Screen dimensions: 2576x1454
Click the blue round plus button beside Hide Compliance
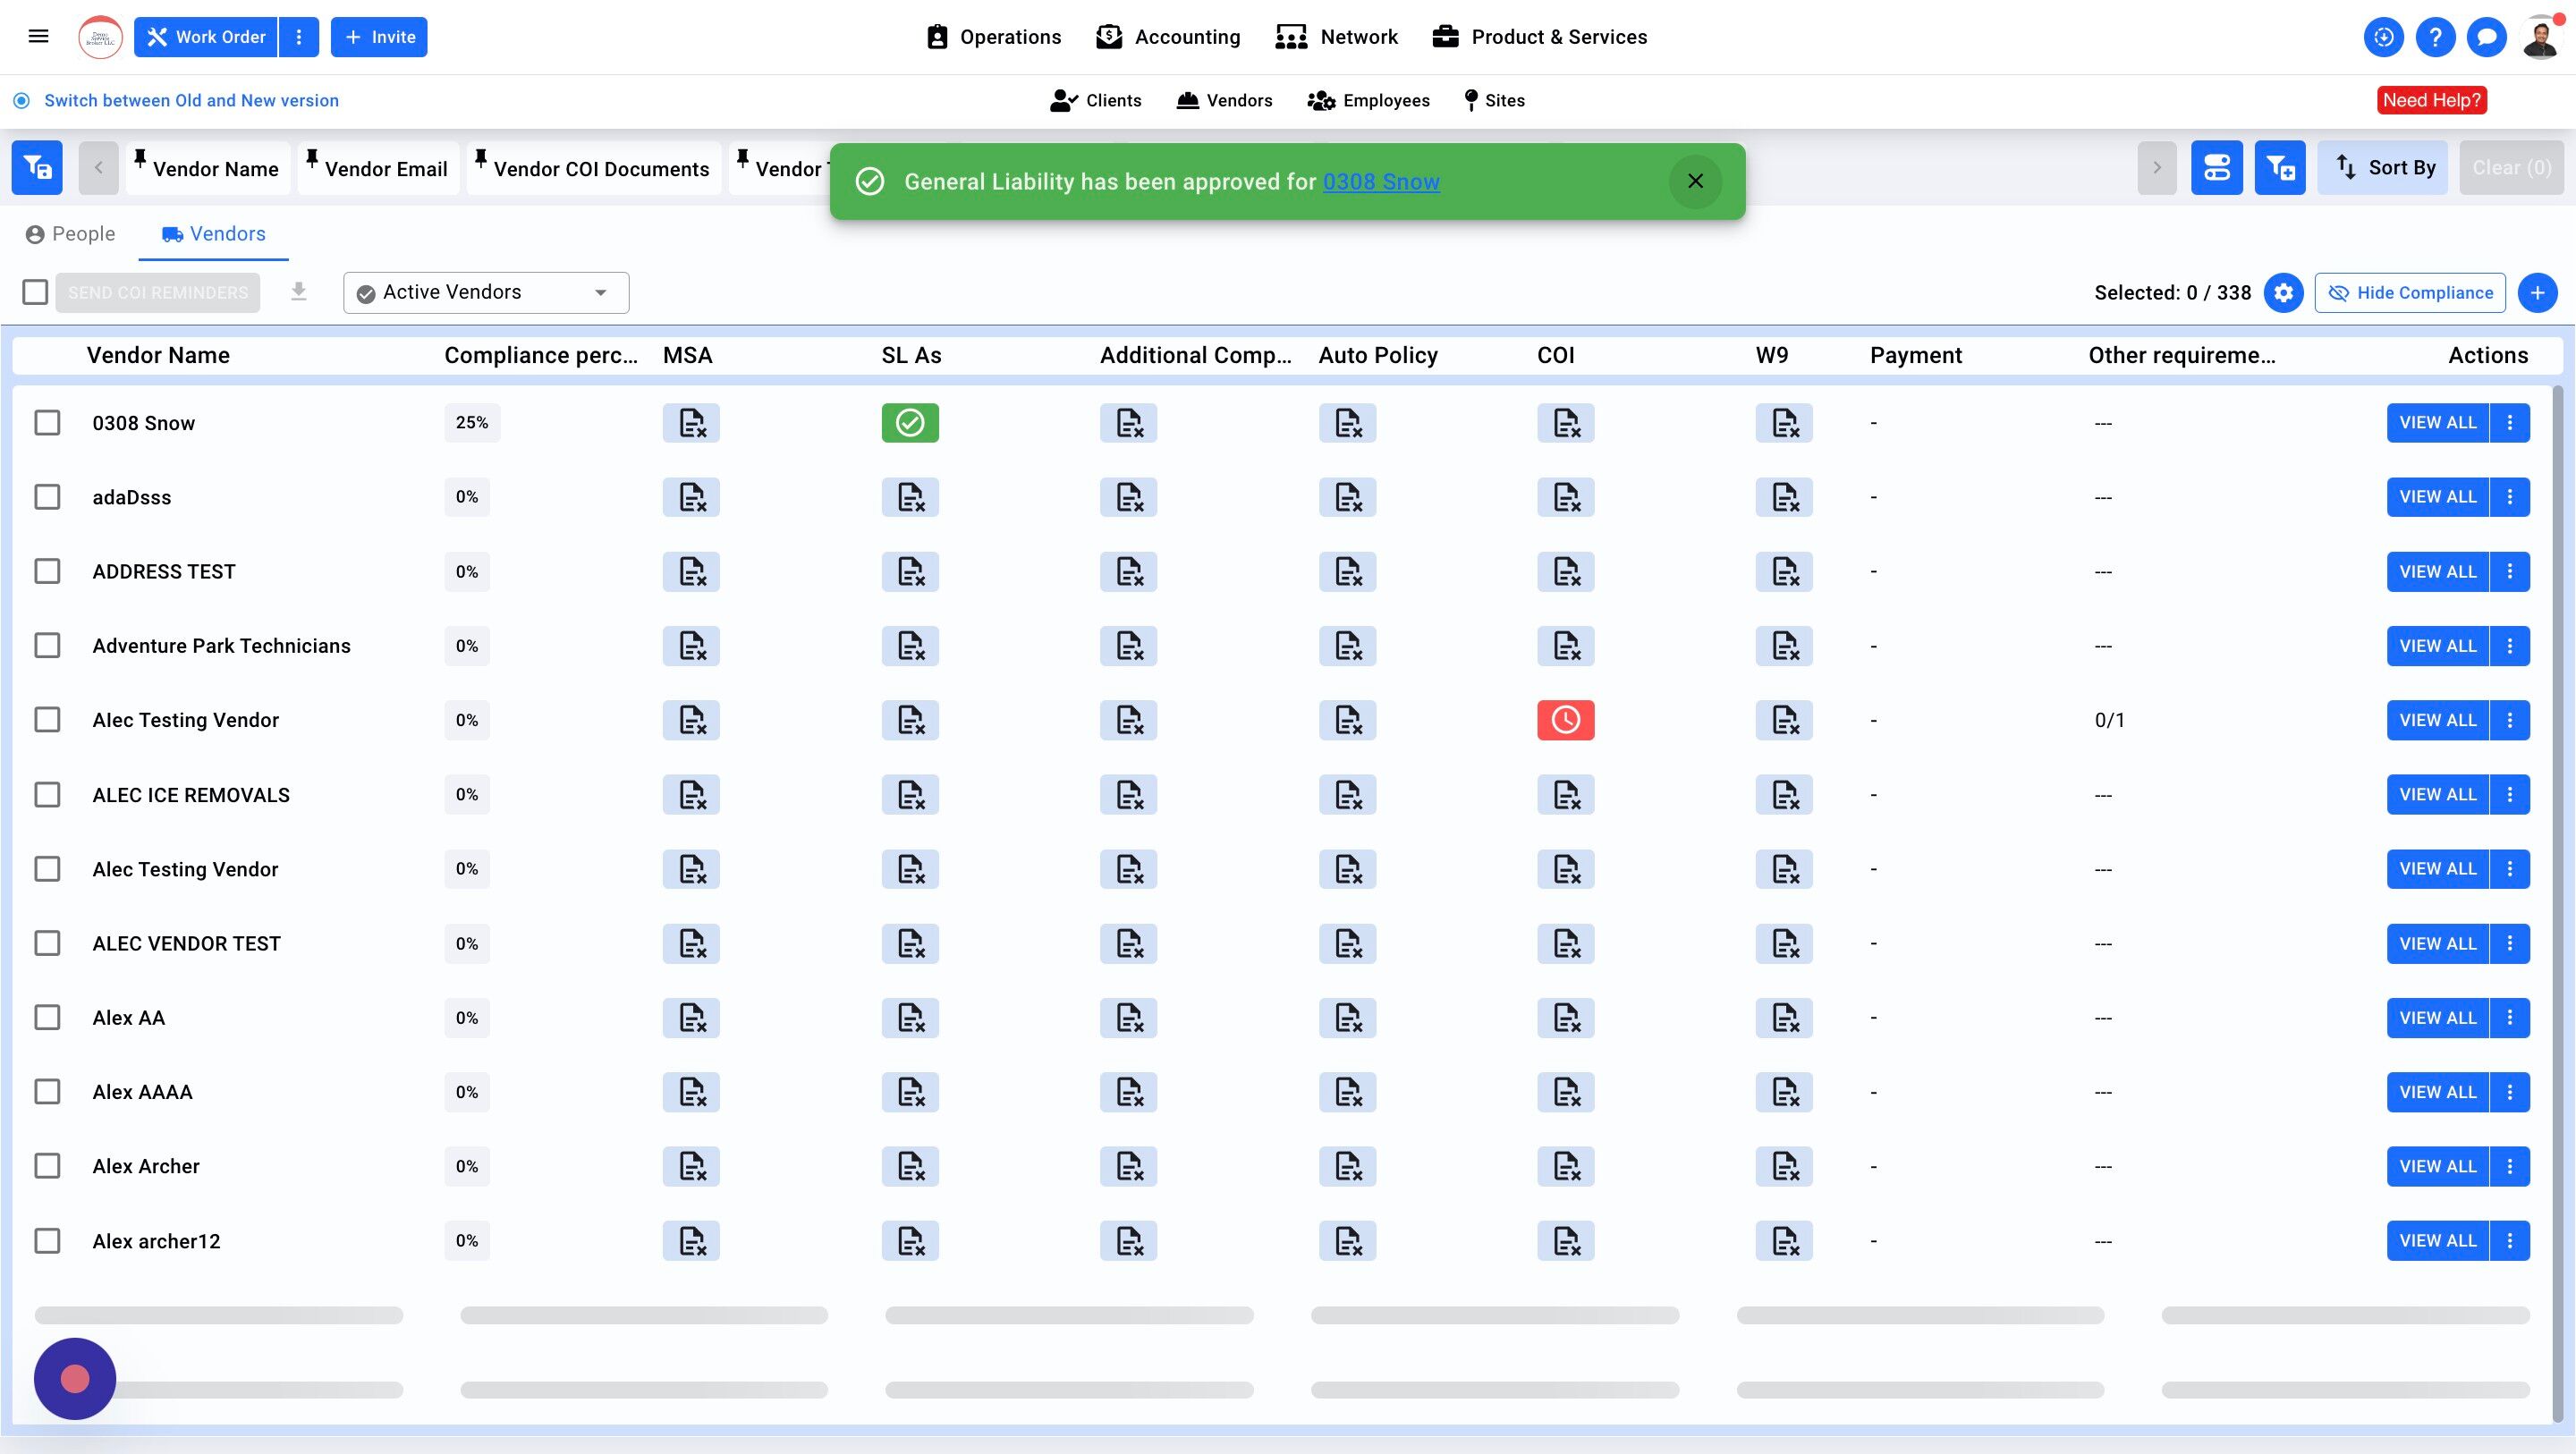(2537, 292)
